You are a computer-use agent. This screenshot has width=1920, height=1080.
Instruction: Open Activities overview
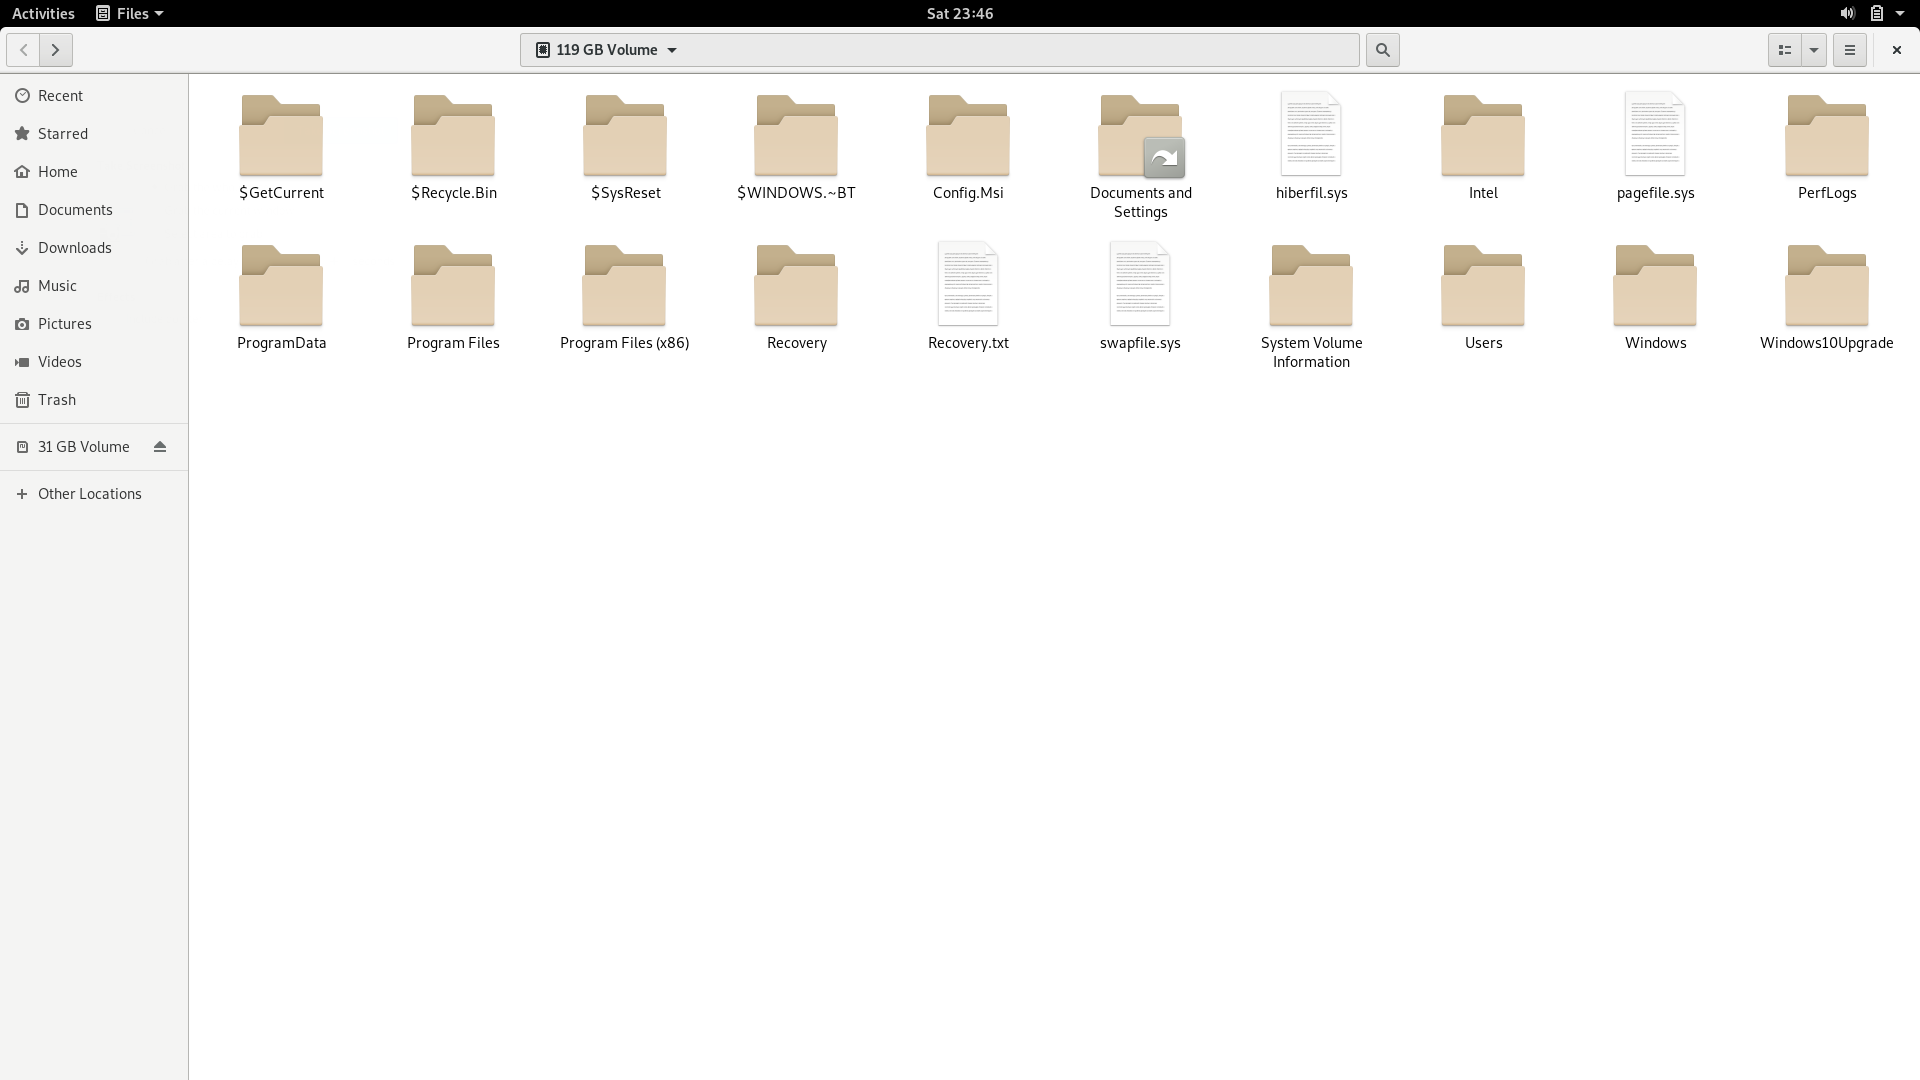43,13
